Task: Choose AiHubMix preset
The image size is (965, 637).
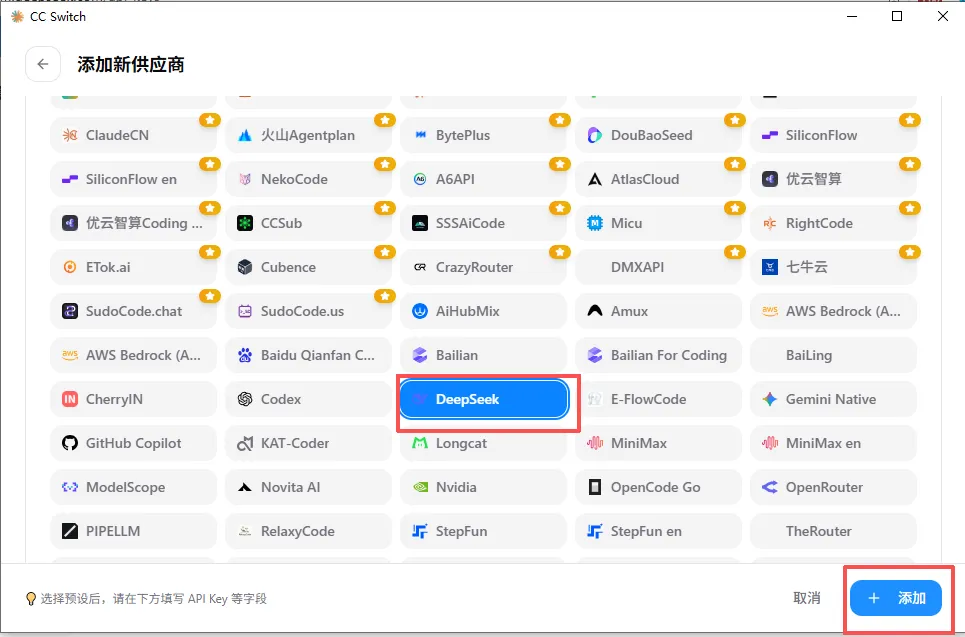Action: tap(483, 311)
